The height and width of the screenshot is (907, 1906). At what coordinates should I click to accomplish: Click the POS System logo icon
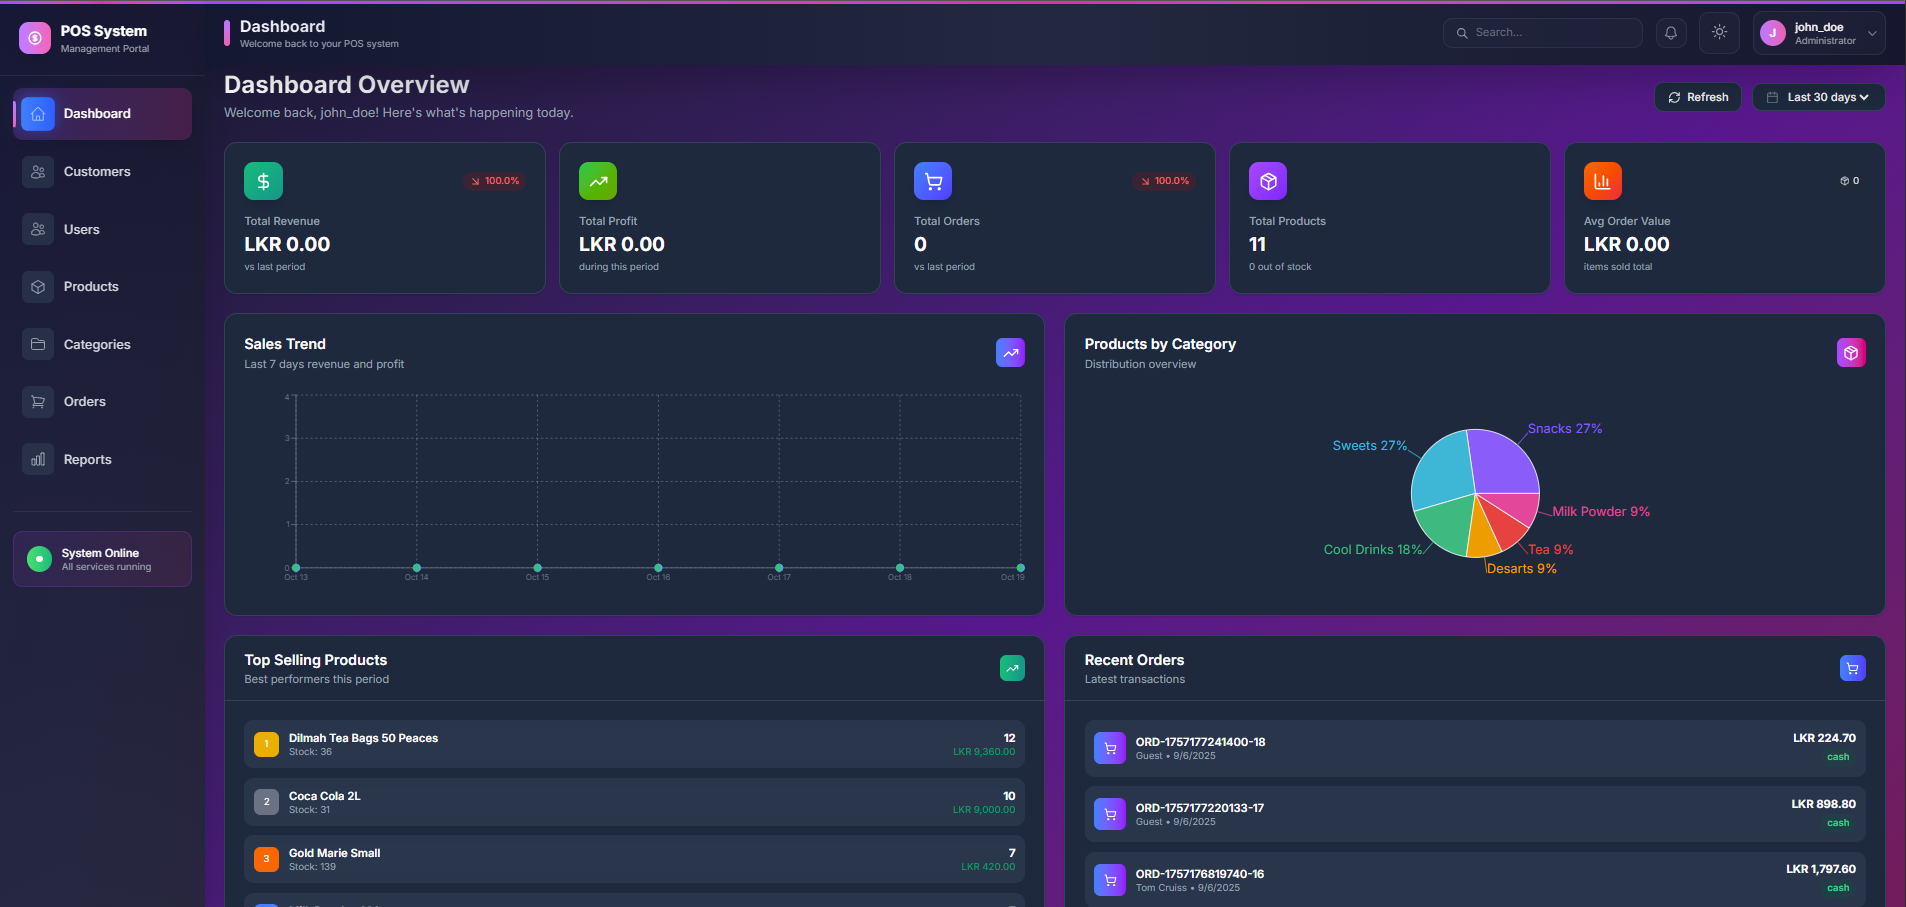click(x=35, y=37)
